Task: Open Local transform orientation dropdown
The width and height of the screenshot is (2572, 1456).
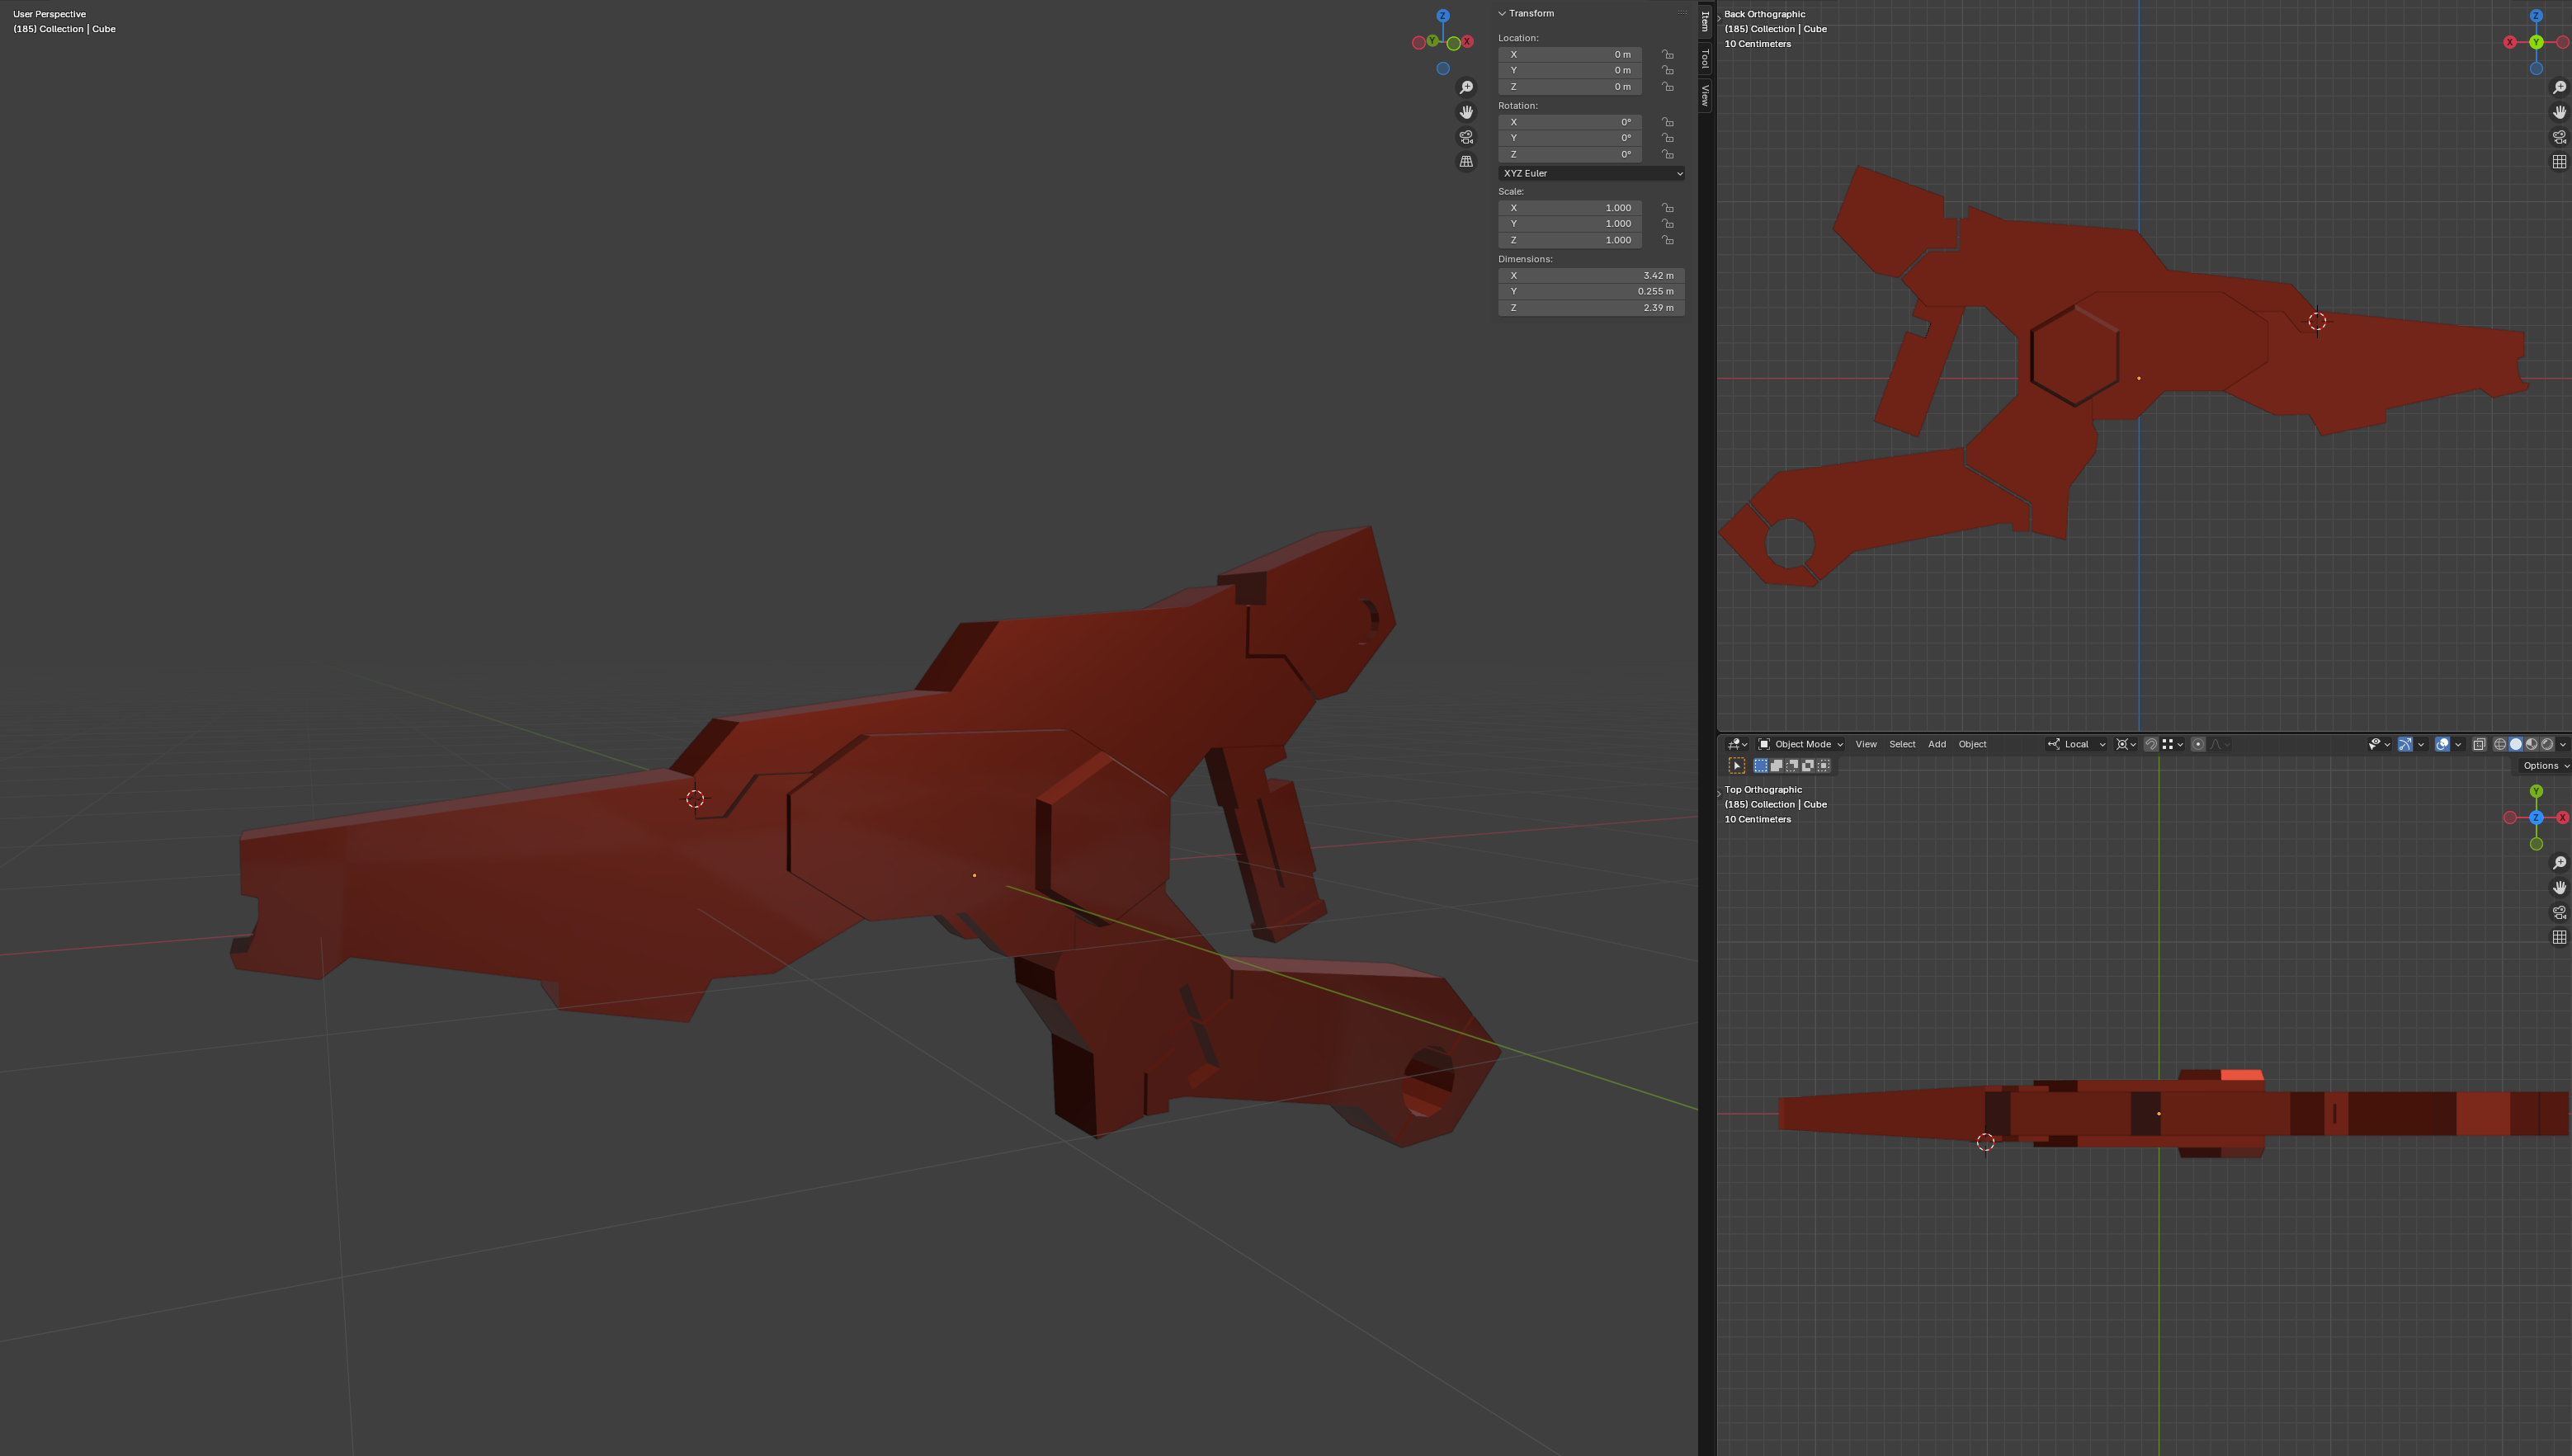Action: tap(2077, 744)
